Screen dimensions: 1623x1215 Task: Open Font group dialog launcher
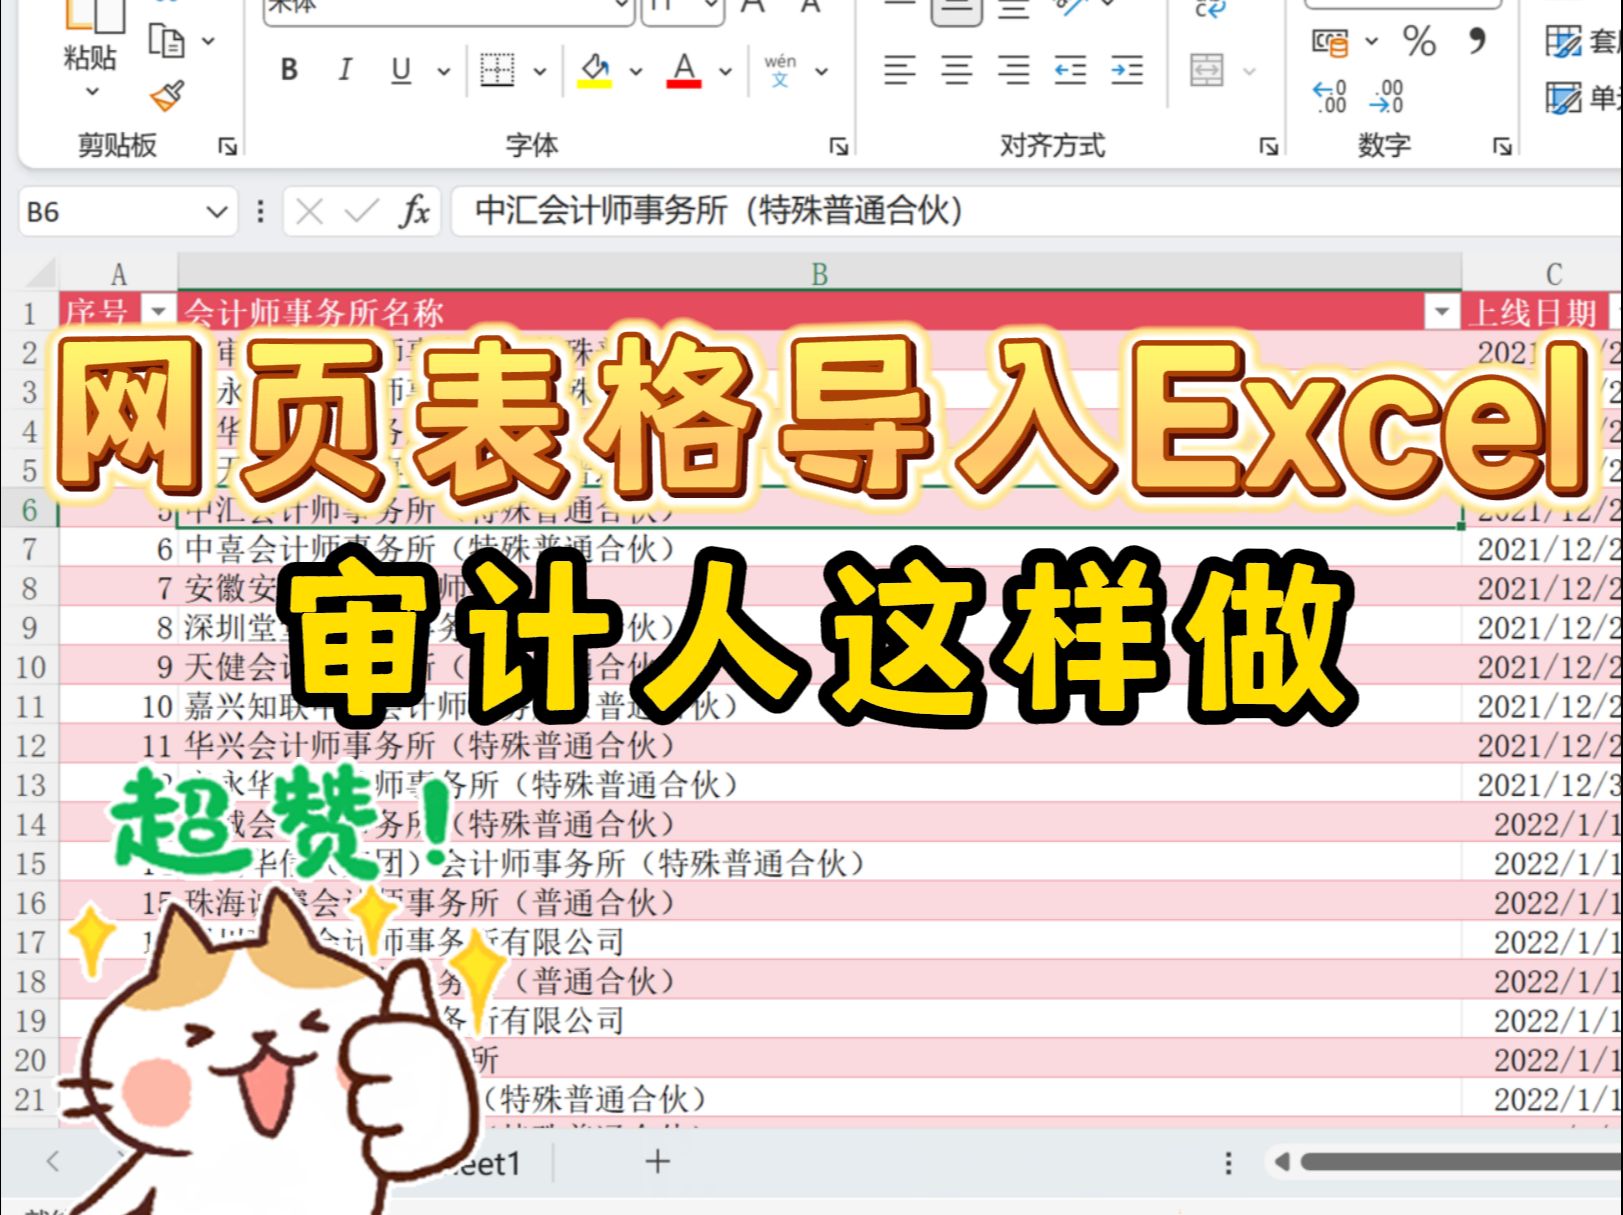[x=838, y=147]
